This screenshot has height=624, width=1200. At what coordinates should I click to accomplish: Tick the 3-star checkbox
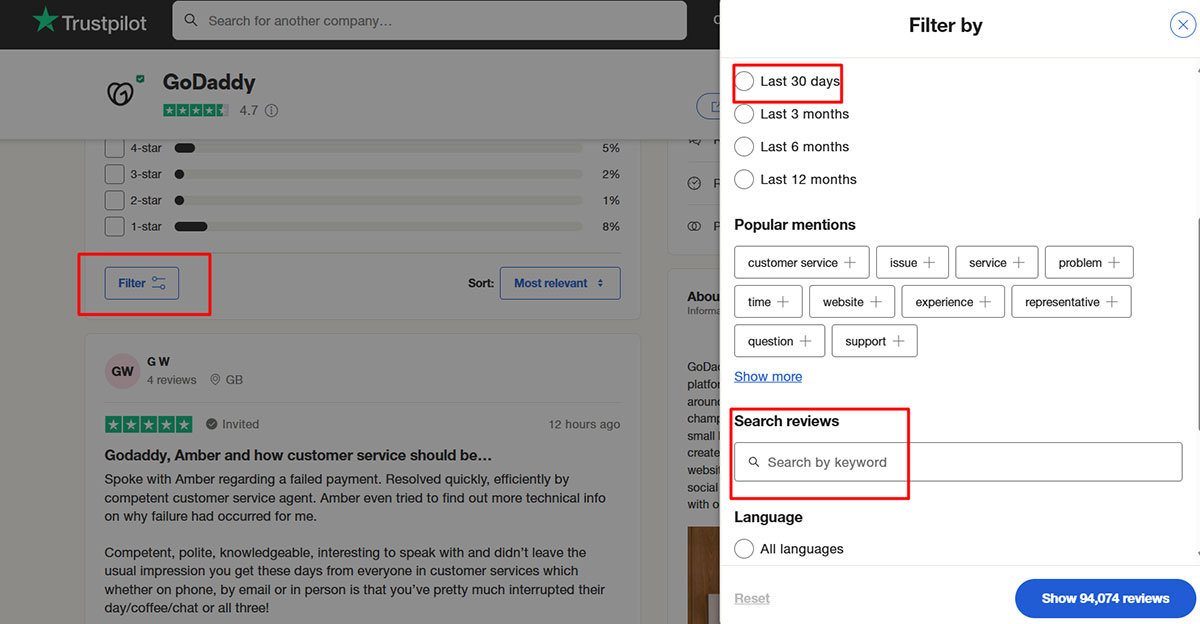[x=115, y=174]
